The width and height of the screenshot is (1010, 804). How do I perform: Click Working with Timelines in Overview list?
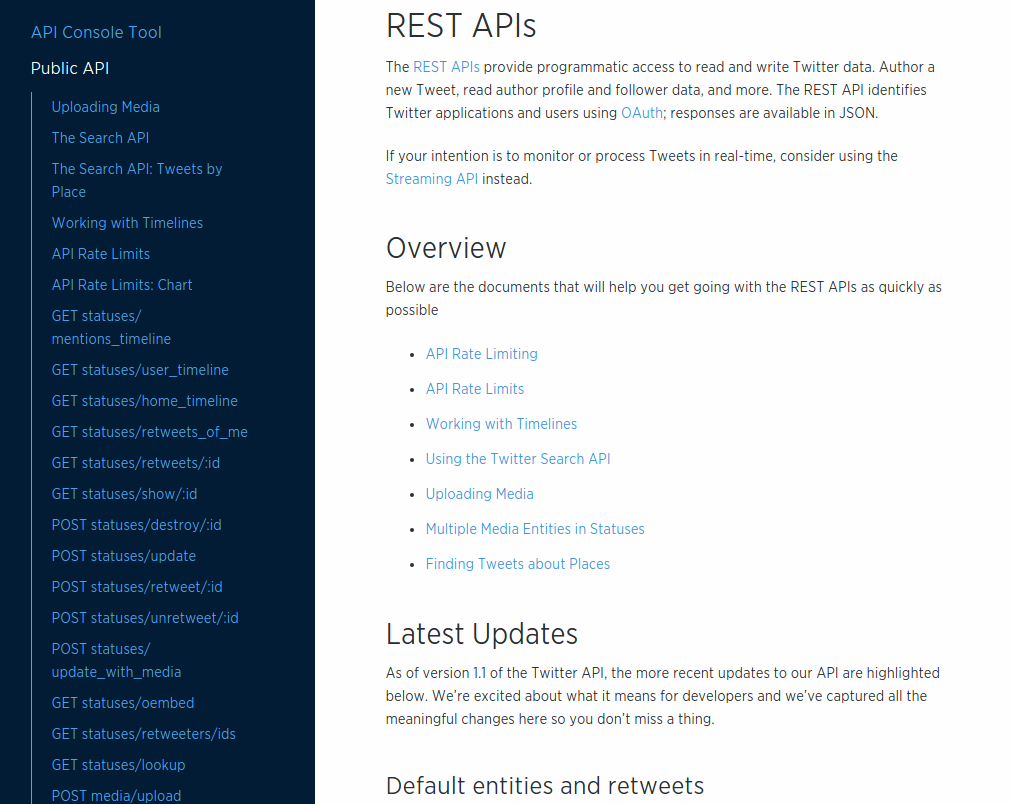pyautogui.click(x=501, y=424)
